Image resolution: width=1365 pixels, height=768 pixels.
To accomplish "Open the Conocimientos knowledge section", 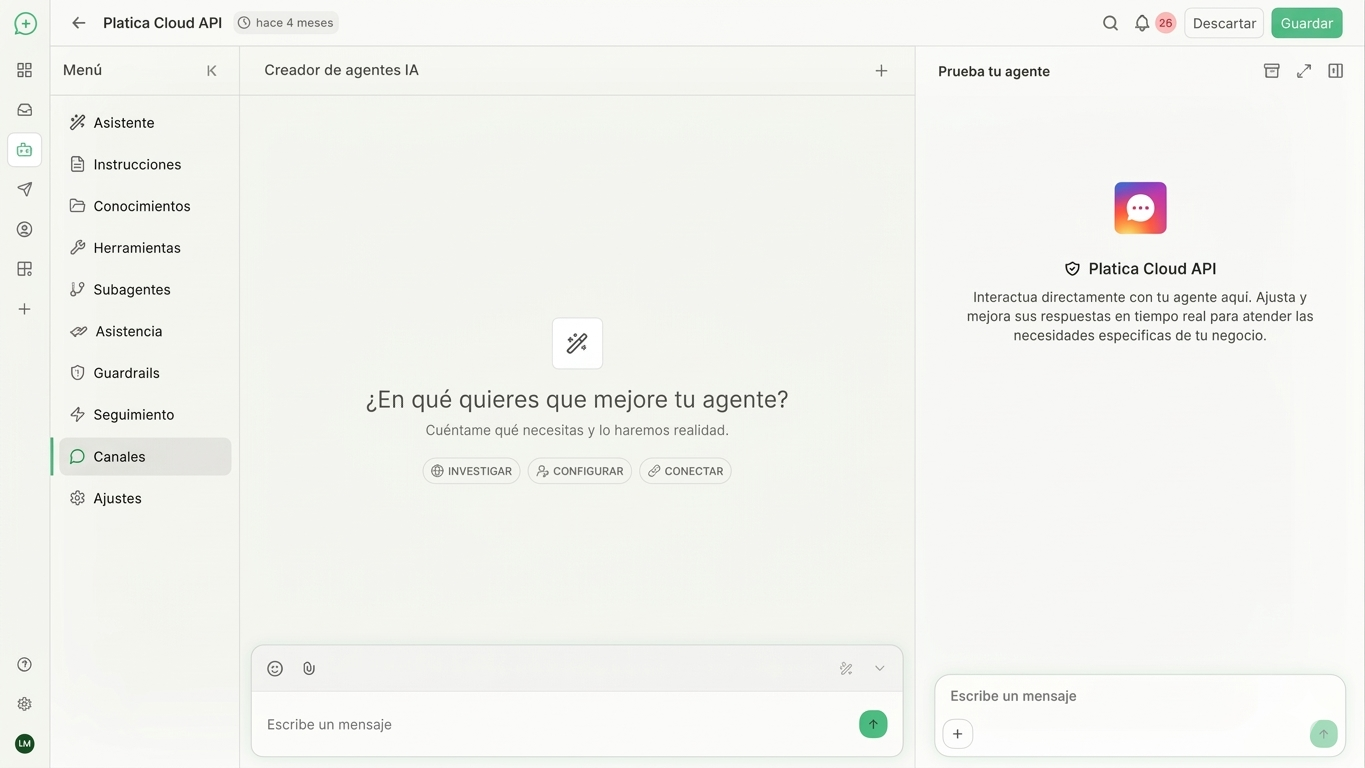I will pos(142,203).
